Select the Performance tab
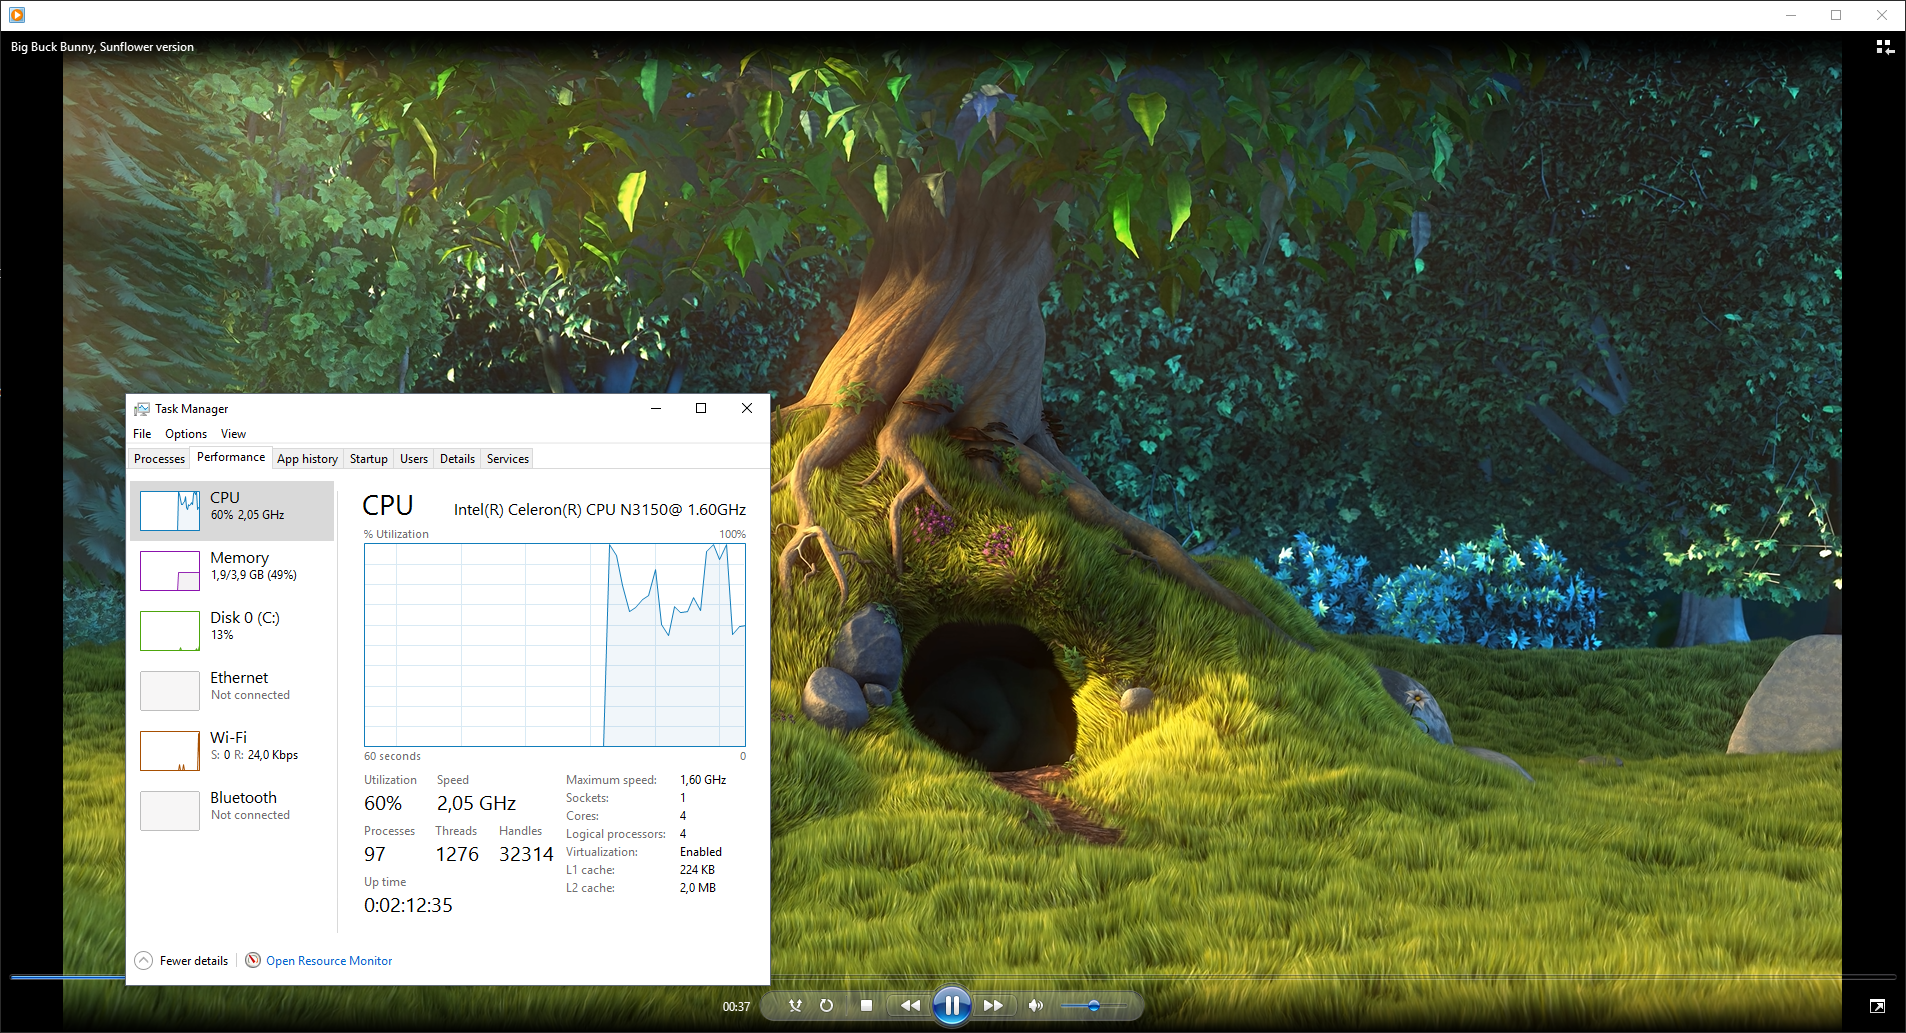 pos(231,457)
